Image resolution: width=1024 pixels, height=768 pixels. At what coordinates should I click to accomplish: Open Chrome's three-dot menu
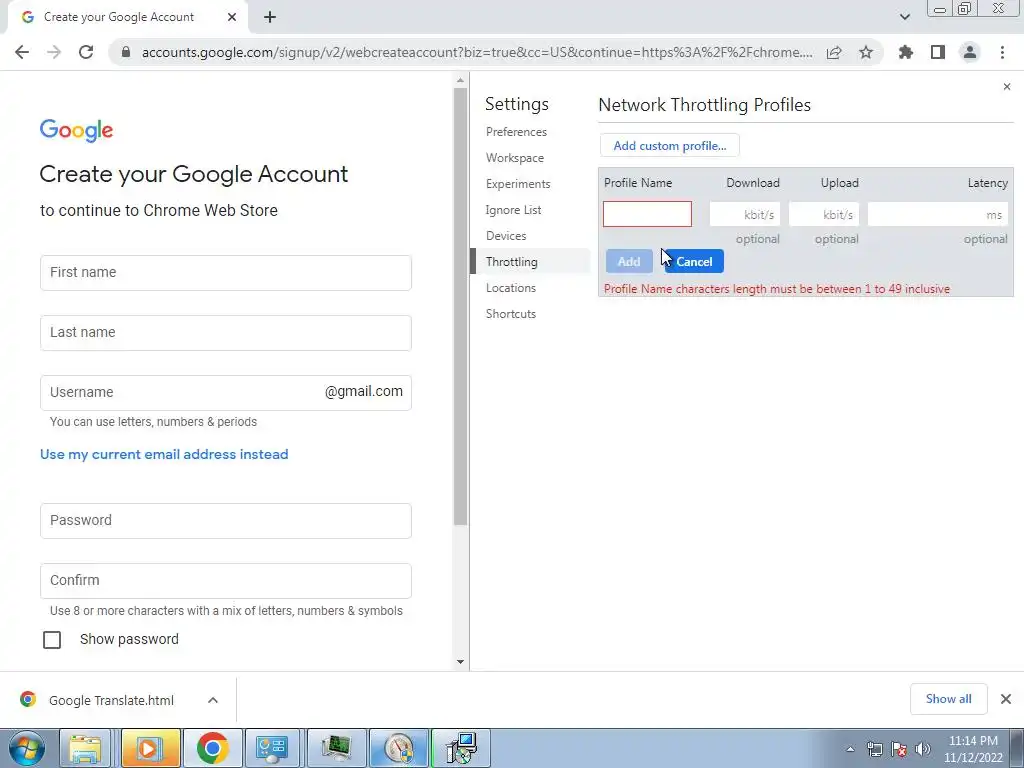pos(1002,52)
